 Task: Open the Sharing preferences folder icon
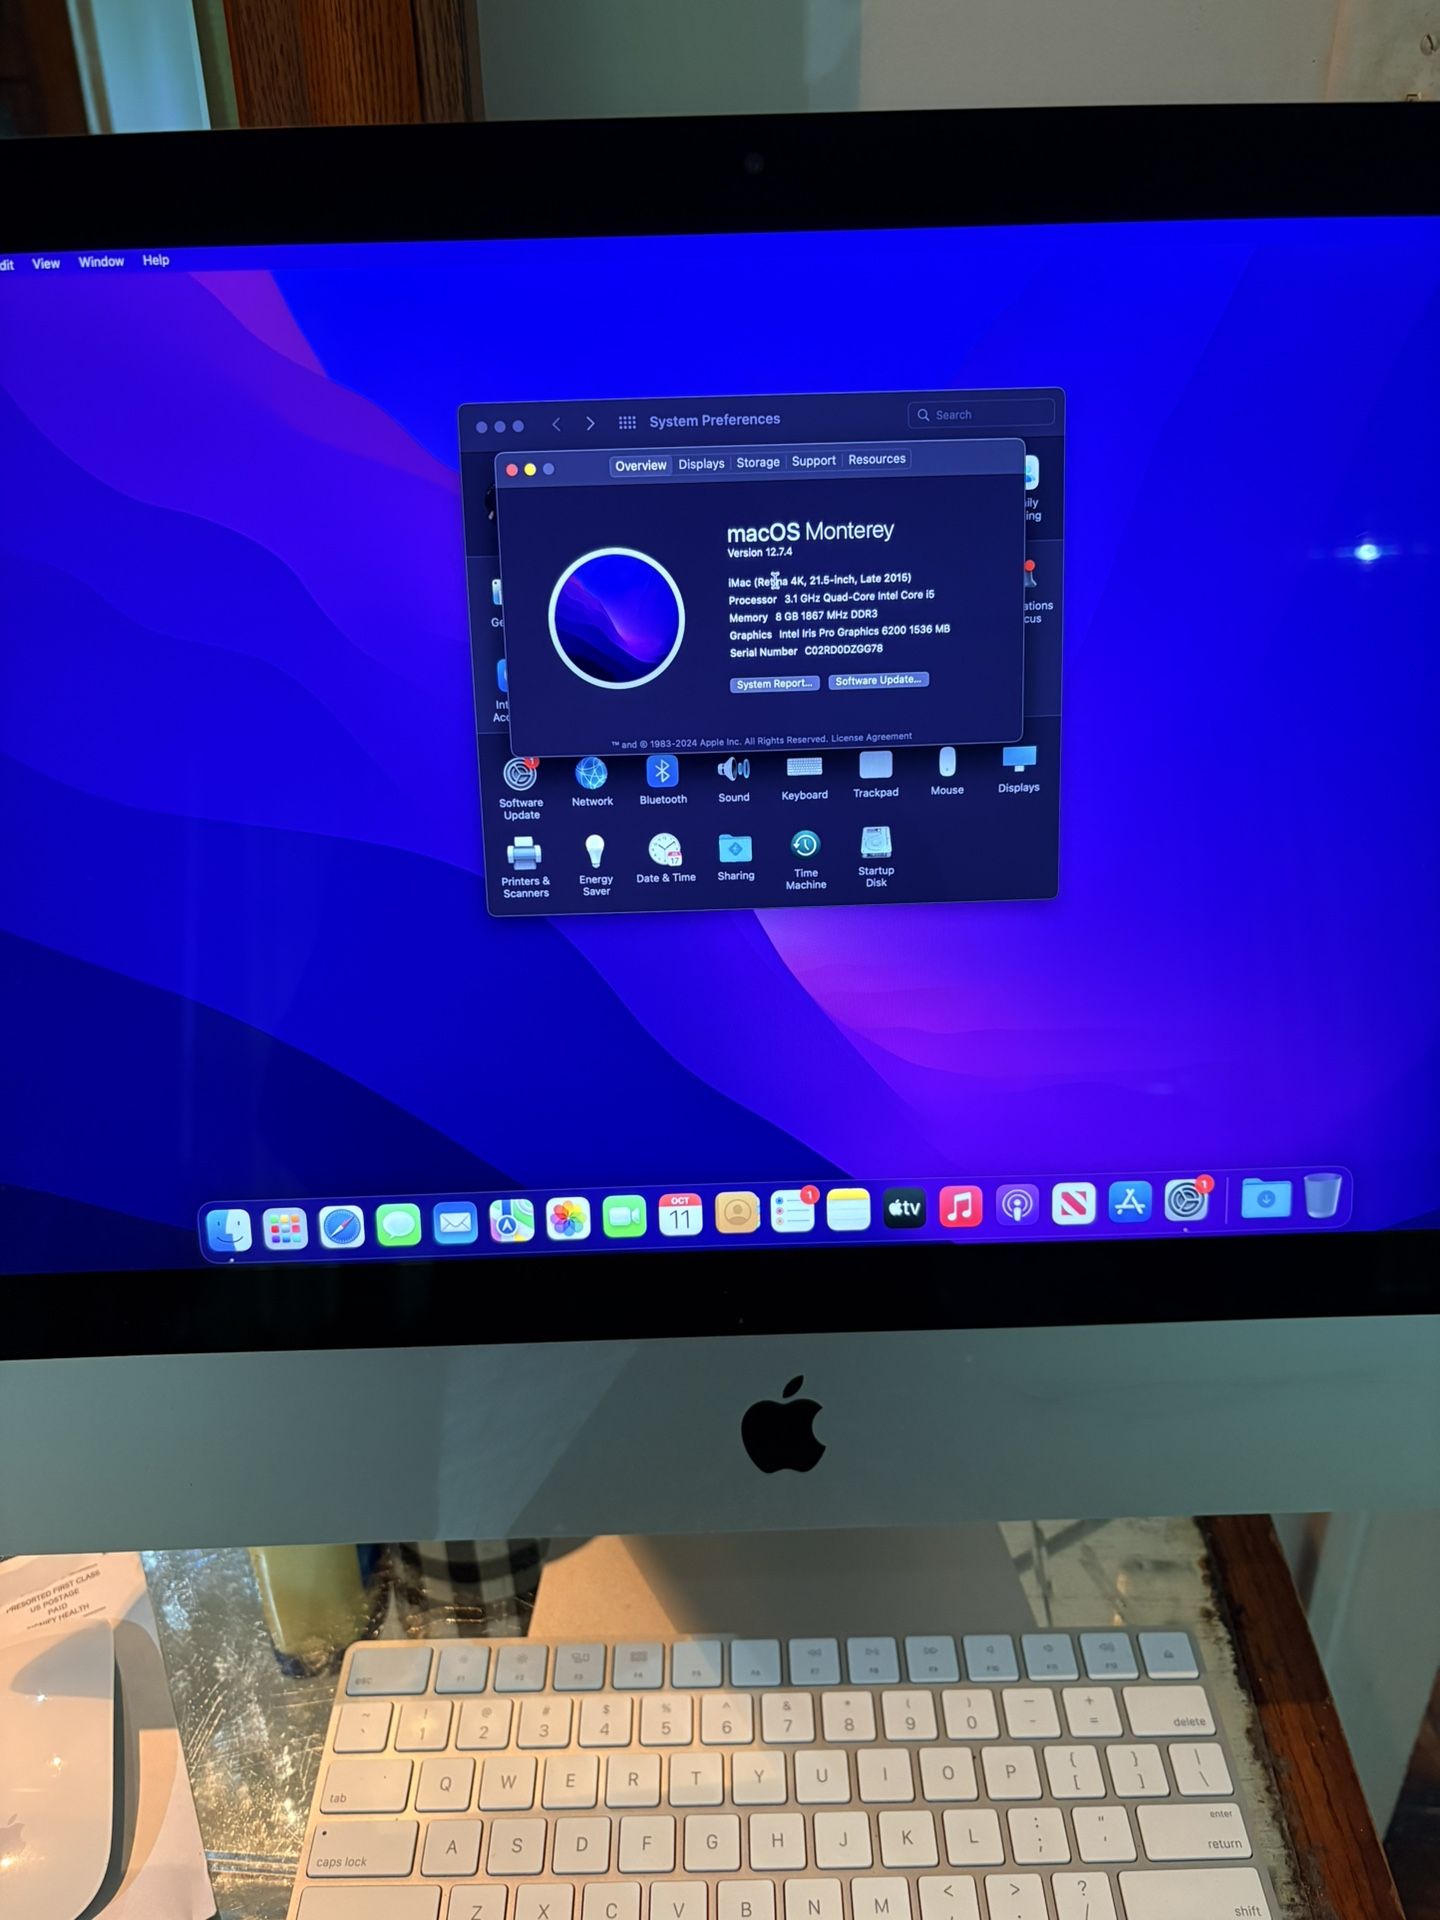pos(735,850)
